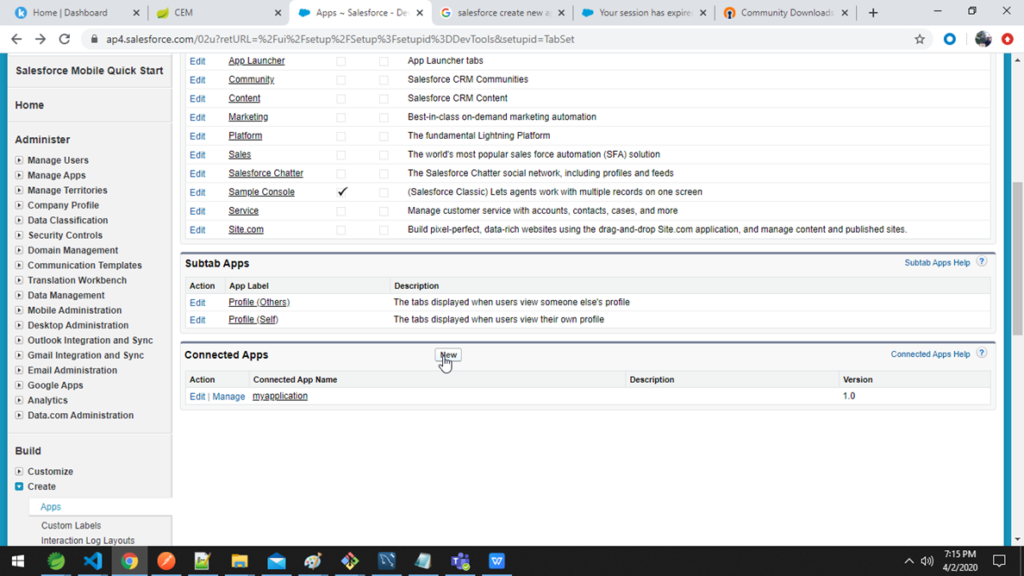Click the page vertical scrollbar thumb
Screen dimensions: 1024x576
pos(1017,258)
